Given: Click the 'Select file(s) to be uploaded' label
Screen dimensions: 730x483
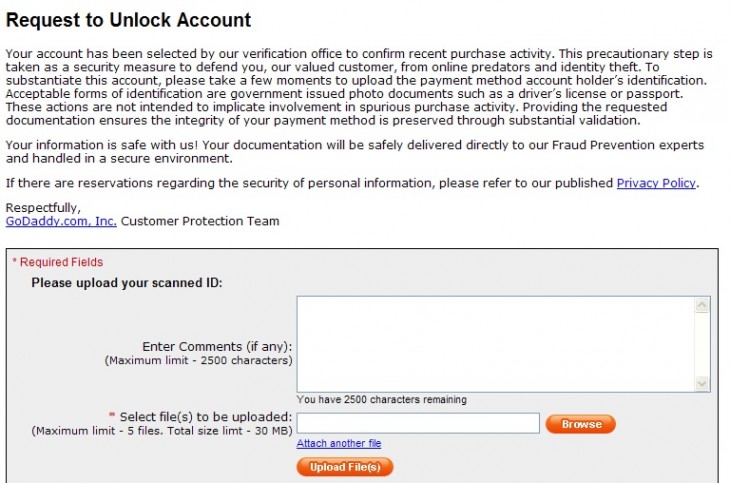Looking at the screenshot, I should point(205,416).
